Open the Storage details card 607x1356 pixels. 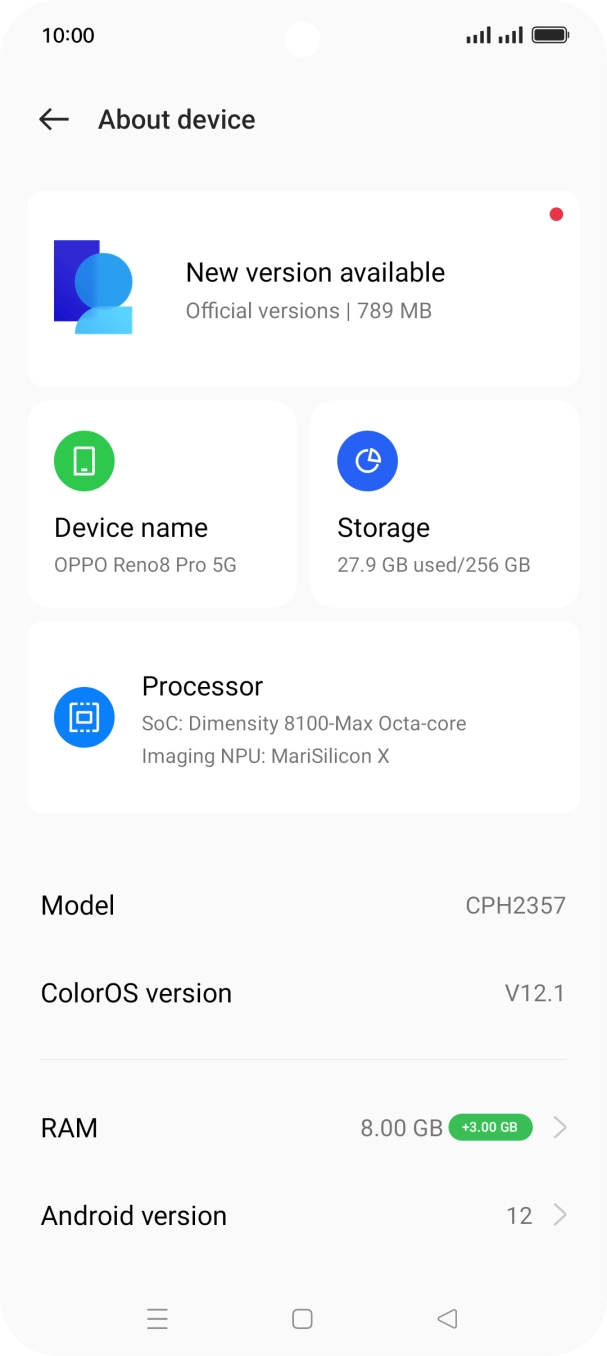tap(445, 503)
